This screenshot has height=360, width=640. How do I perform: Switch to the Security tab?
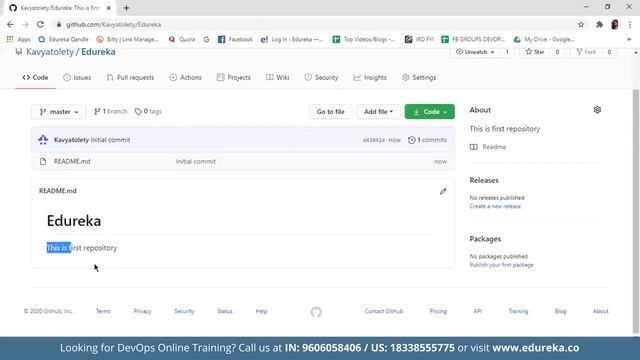click(x=321, y=77)
